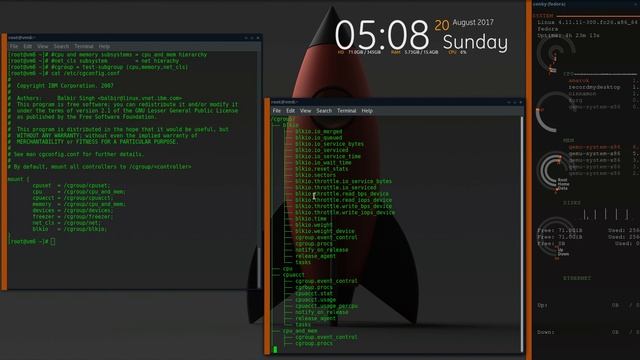Screen dimensions: 640x360
Task: Open Help menu in right terminal window
Action: (x=367, y=111)
